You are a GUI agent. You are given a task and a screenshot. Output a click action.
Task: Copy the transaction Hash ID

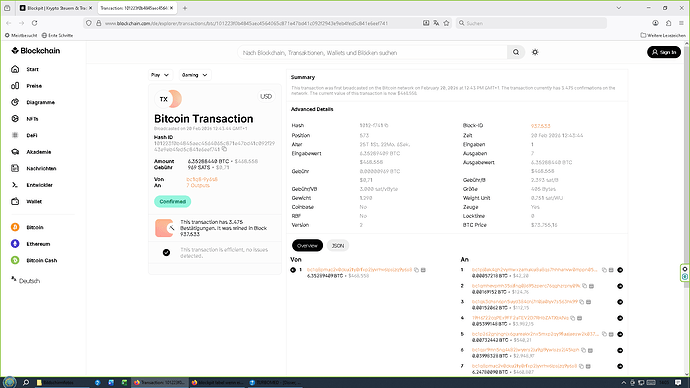pos(224,149)
